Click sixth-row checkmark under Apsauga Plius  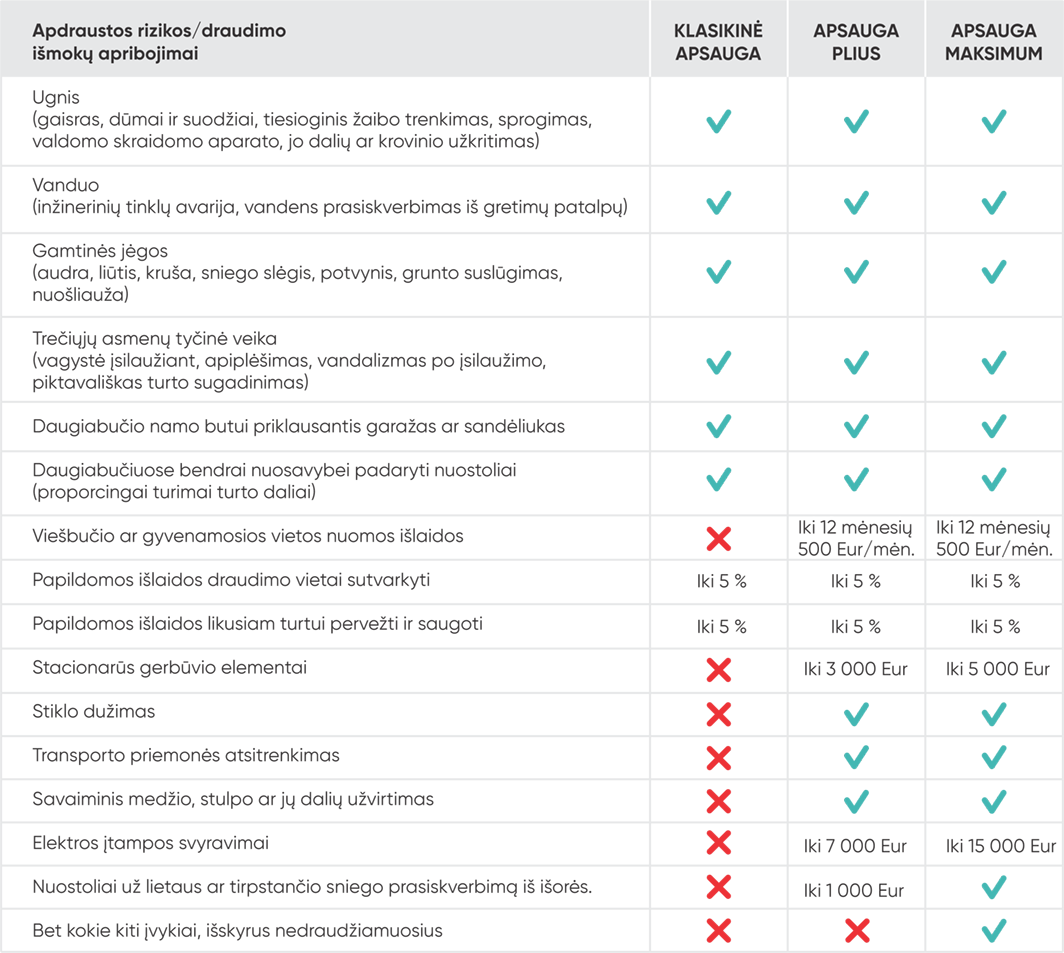point(856,479)
